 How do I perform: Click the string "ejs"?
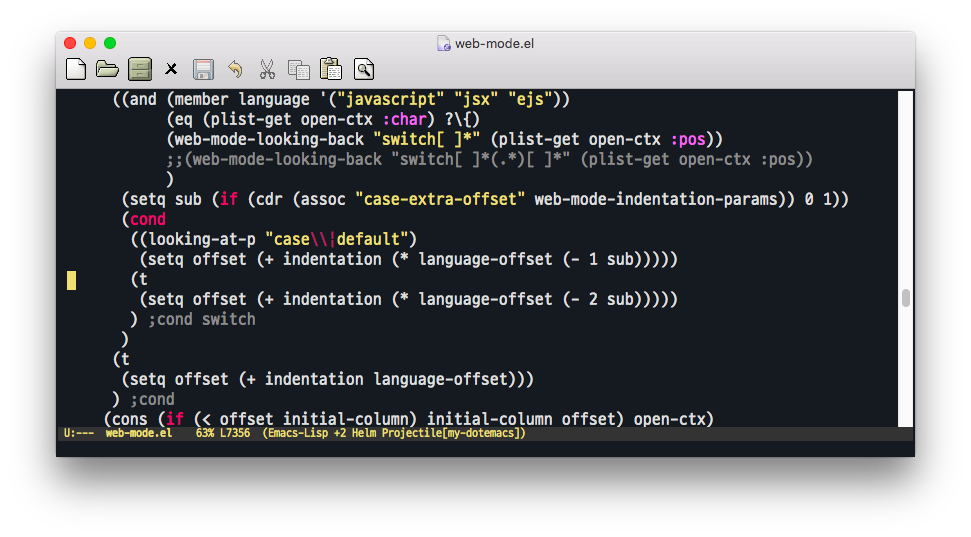click(529, 99)
